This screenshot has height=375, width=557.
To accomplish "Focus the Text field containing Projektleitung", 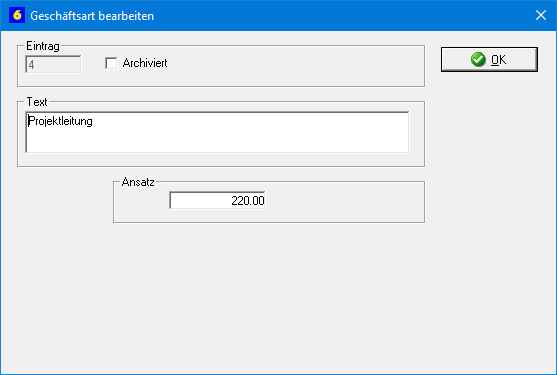I will (x=217, y=132).
